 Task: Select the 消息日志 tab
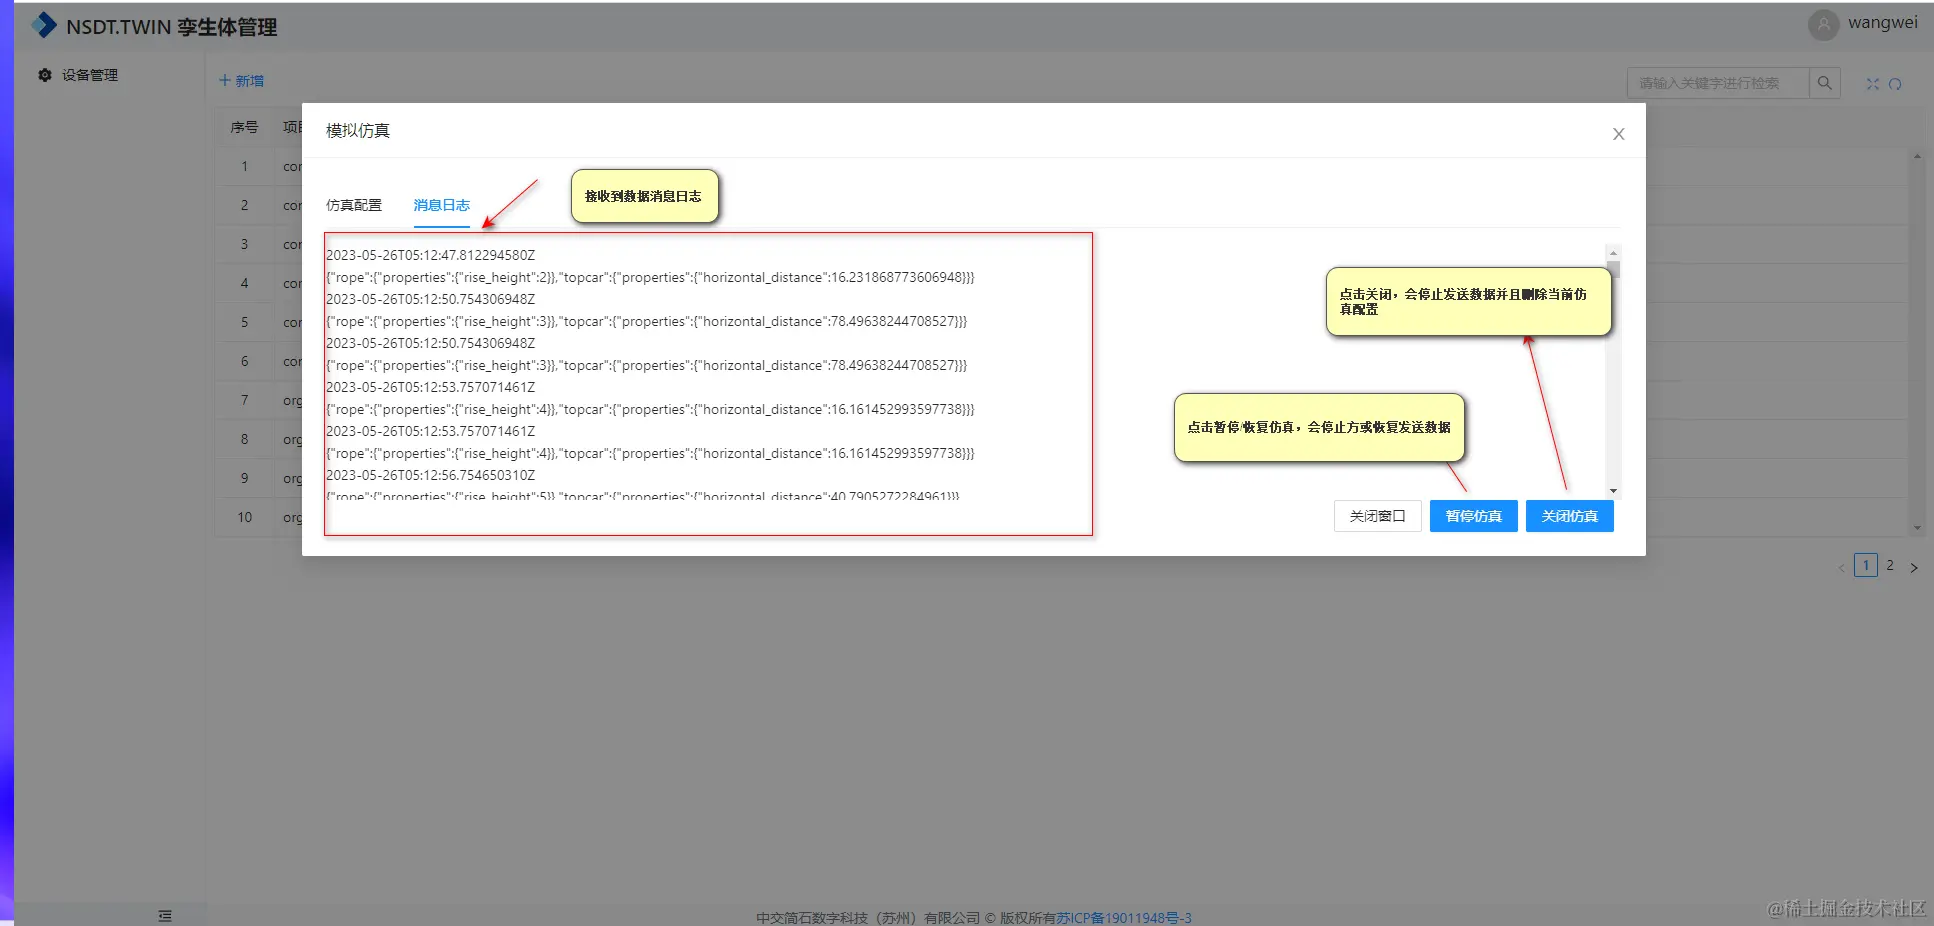point(441,205)
